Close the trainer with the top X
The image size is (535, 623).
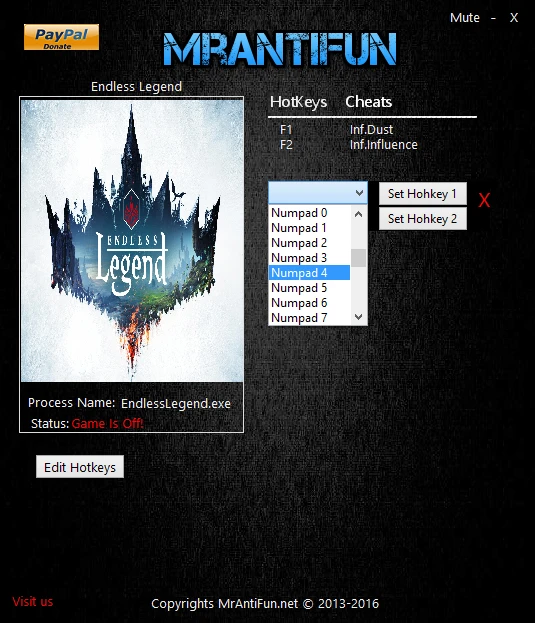coord(514,17)
